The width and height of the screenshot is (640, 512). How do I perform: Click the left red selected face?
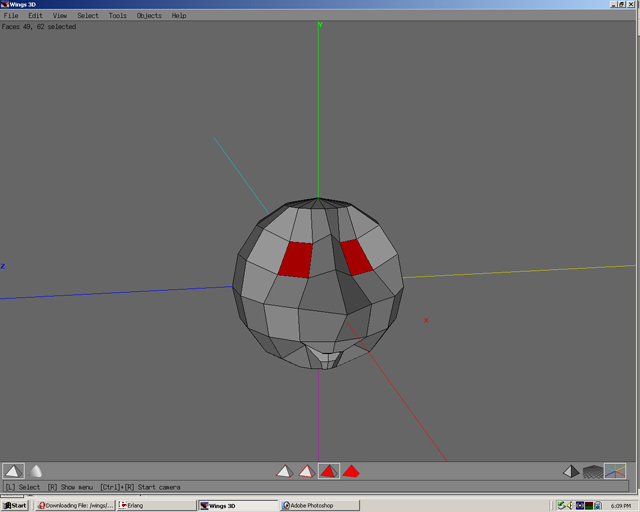point(296,259)
